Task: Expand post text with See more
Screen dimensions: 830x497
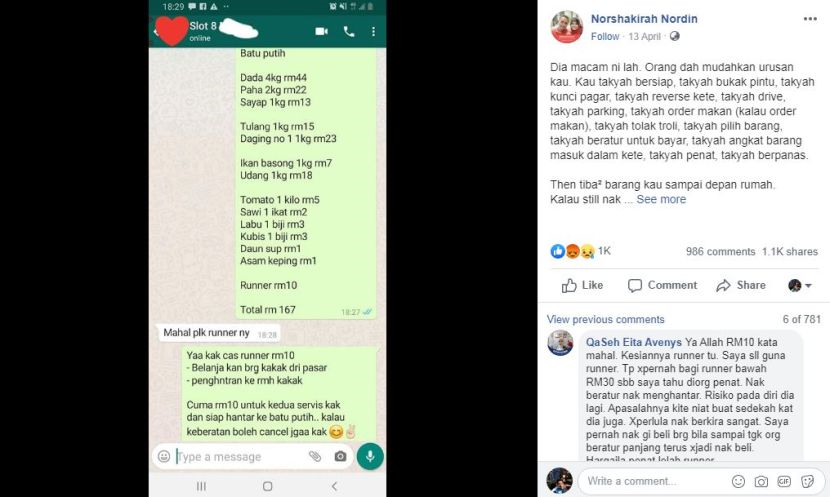Action: [x=661, y=200]
